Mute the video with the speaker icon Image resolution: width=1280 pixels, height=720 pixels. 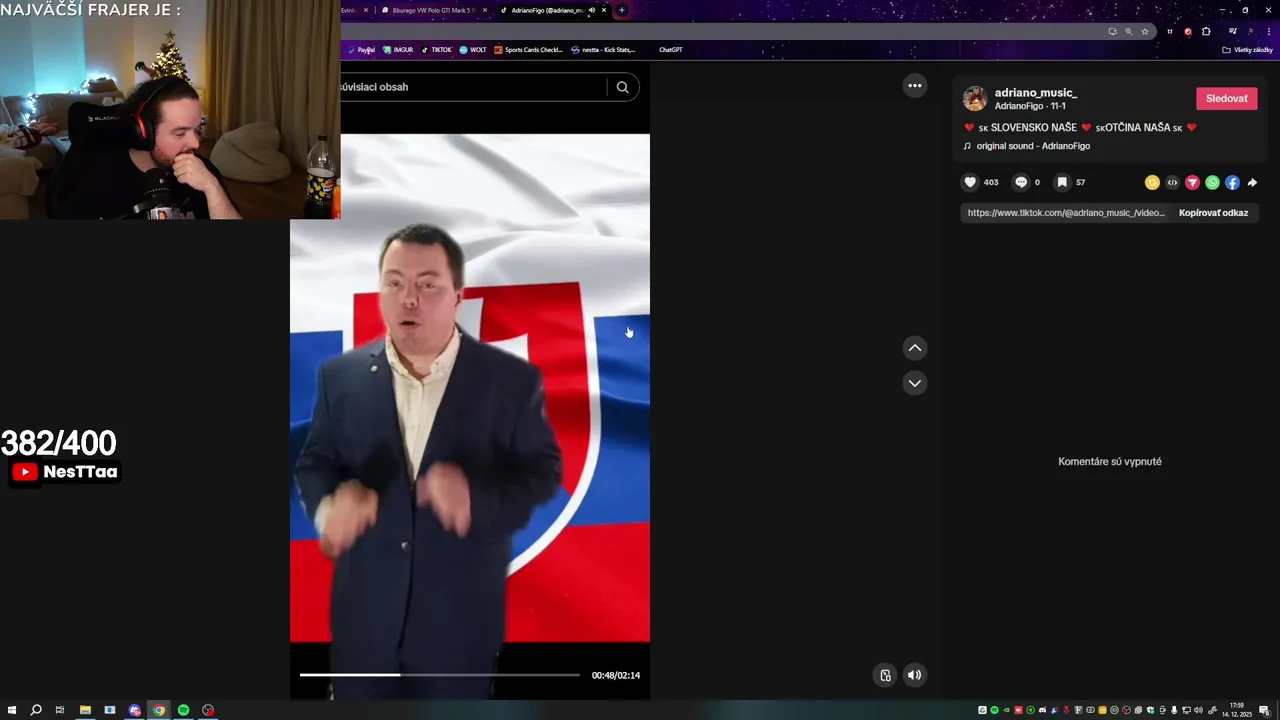(914, 675)
